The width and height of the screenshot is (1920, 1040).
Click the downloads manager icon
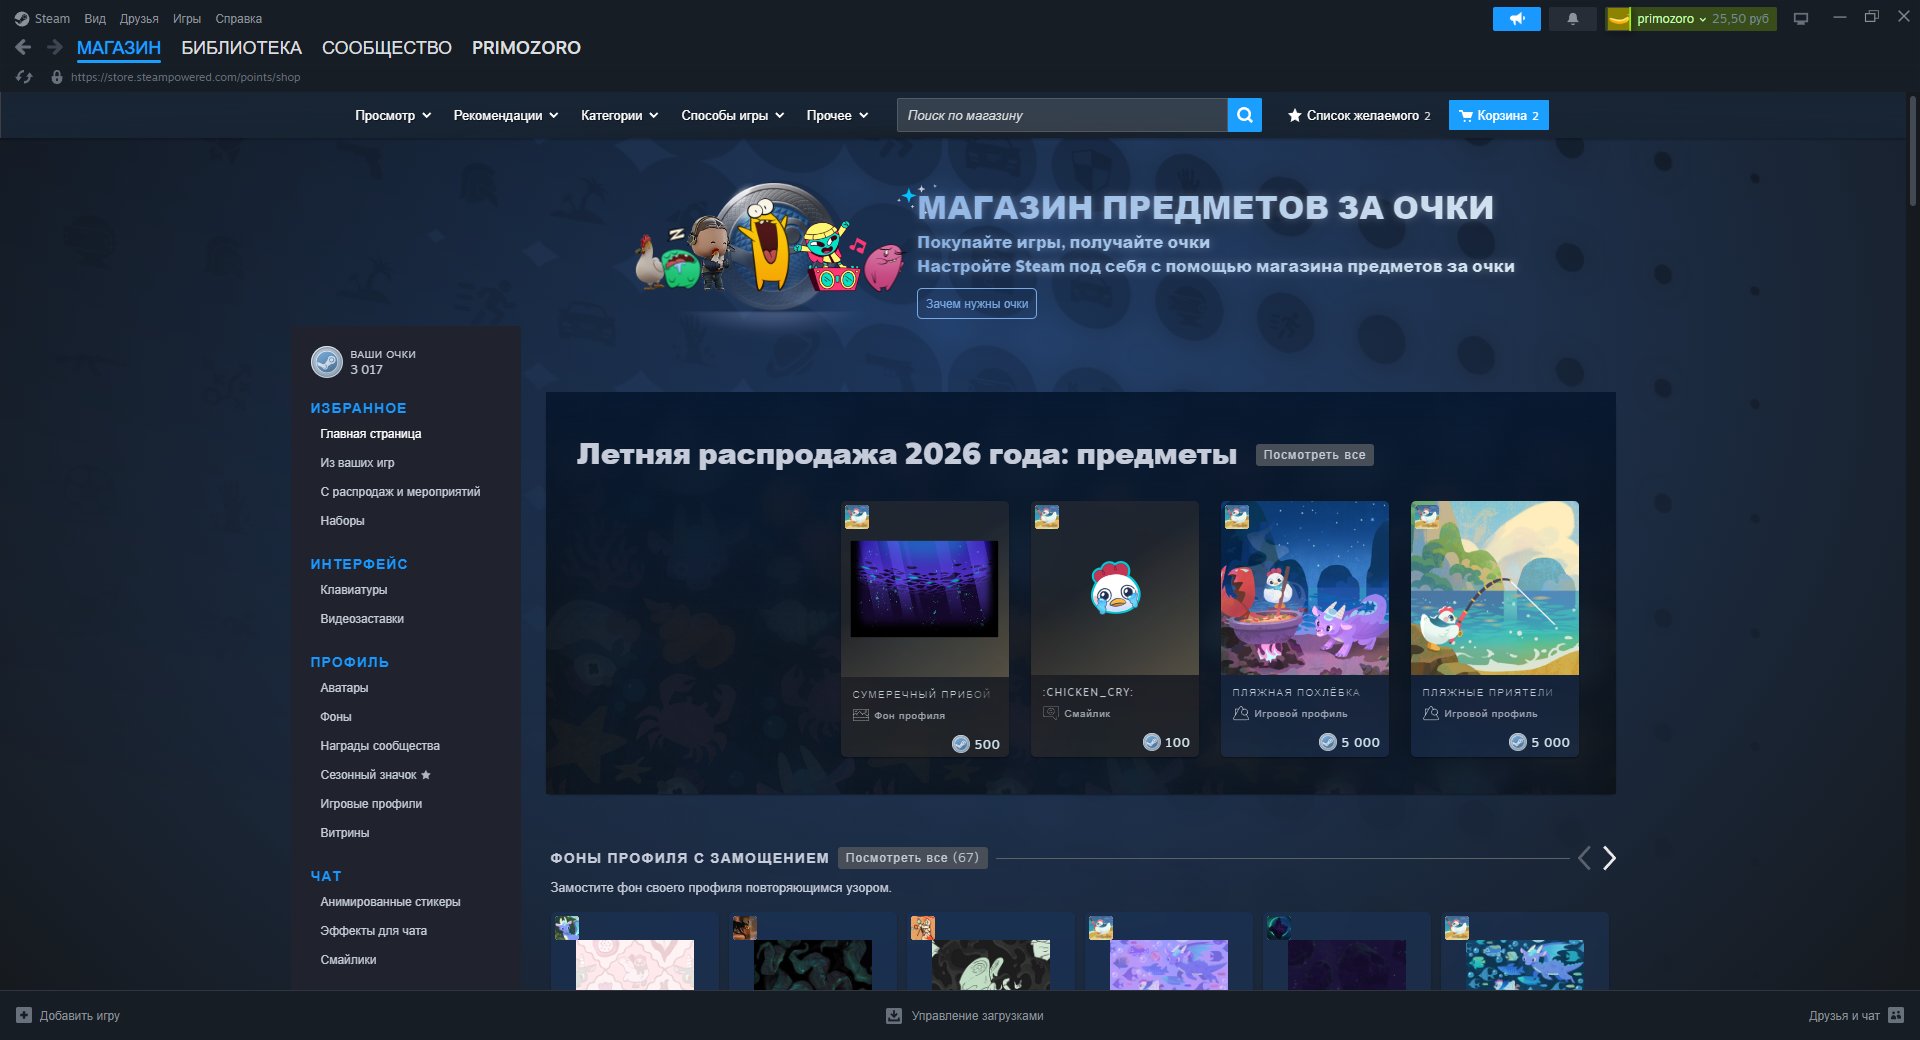coord(894,1015)
